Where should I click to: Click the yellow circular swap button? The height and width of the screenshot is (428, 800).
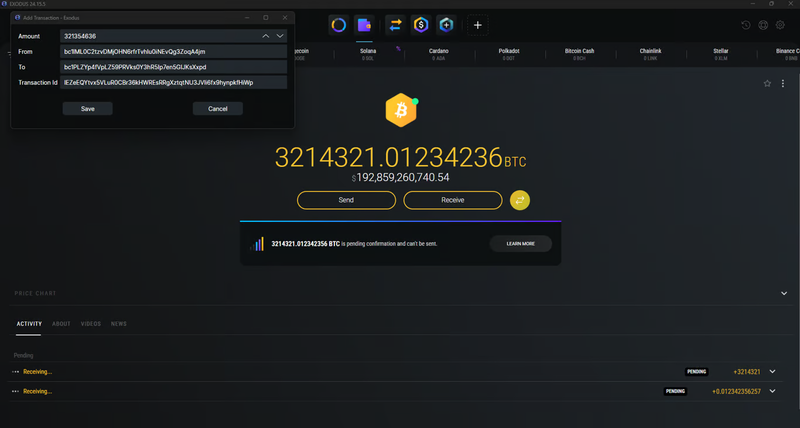[x=520, y=200]
